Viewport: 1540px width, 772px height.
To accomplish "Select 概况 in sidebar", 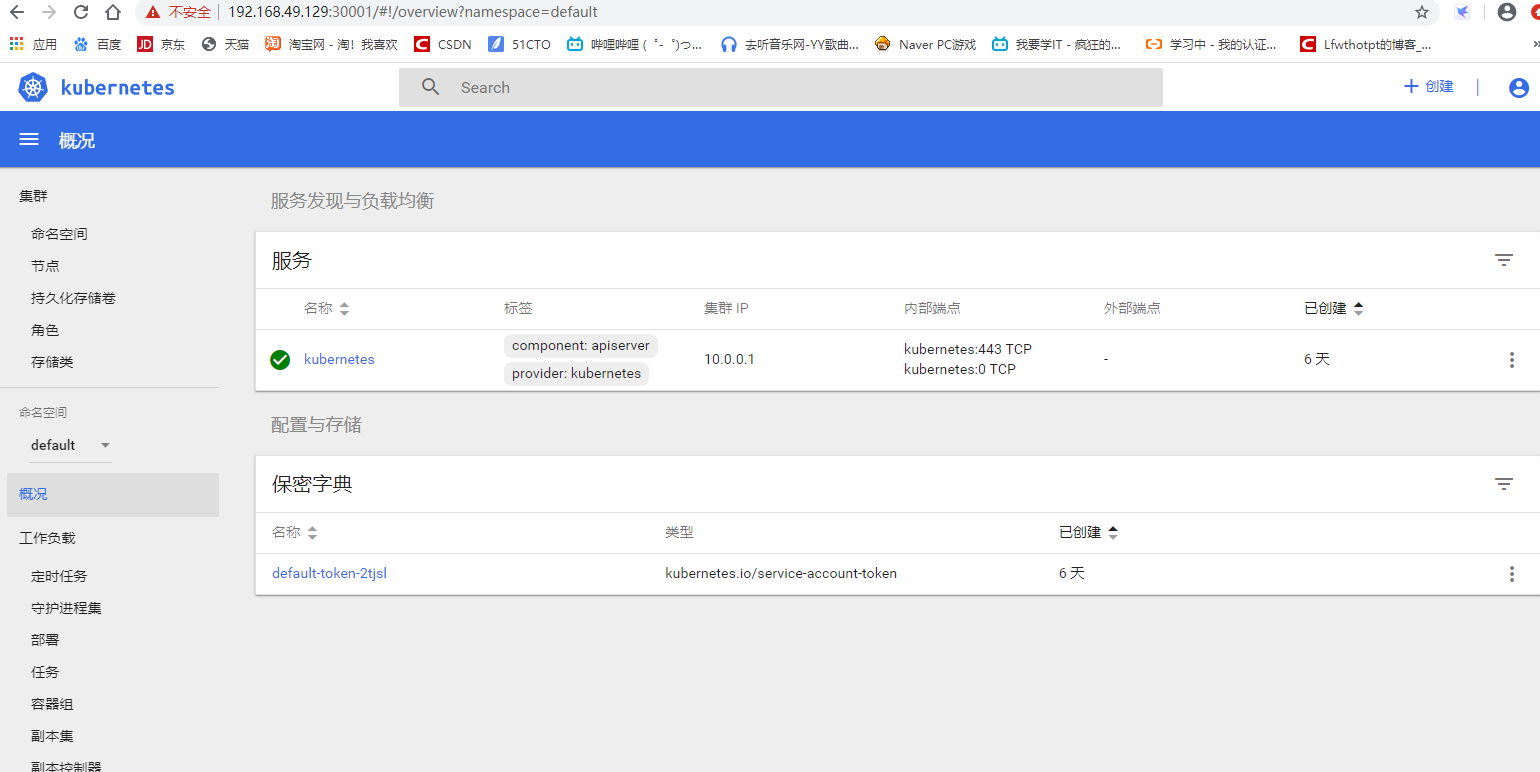I will (x=113, y=495).
